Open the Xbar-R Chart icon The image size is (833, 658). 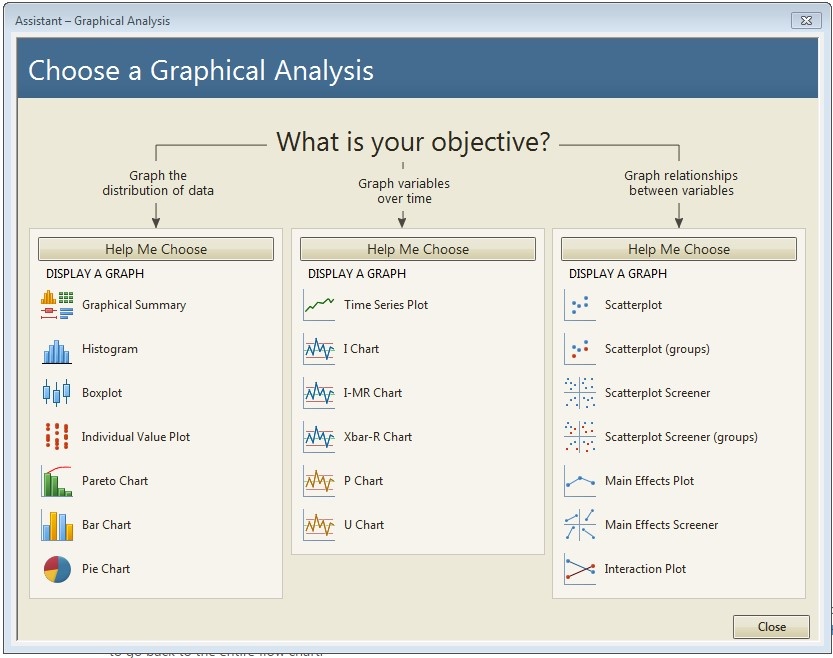click(319, 437)
